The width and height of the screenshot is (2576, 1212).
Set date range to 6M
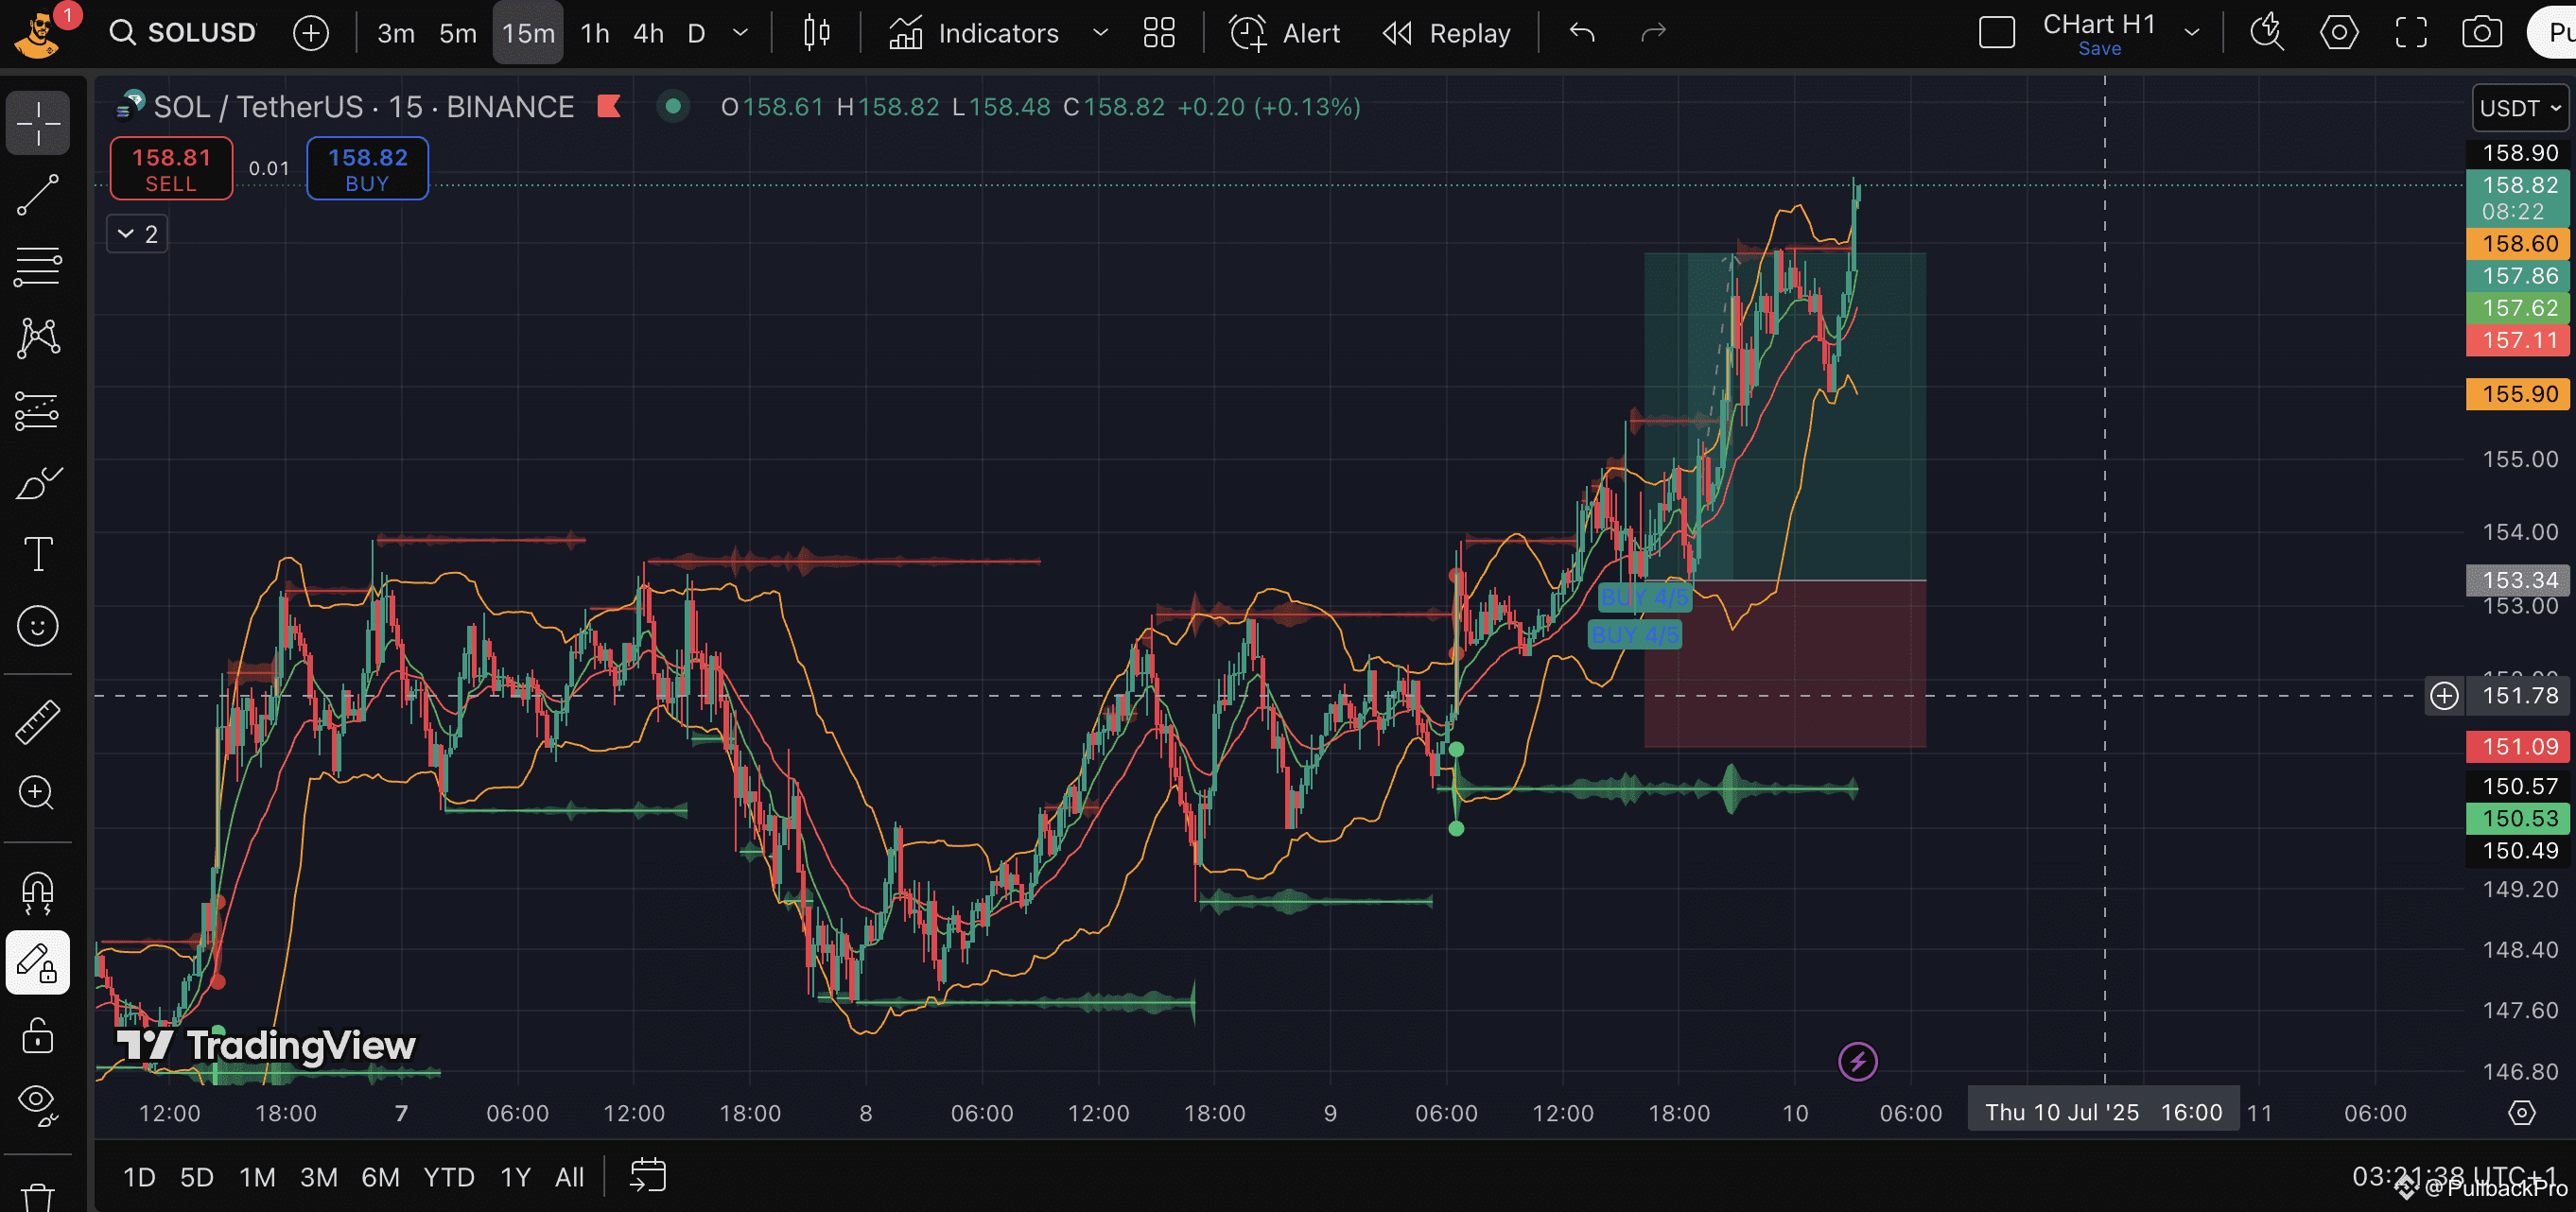[x=380, y=1177]
